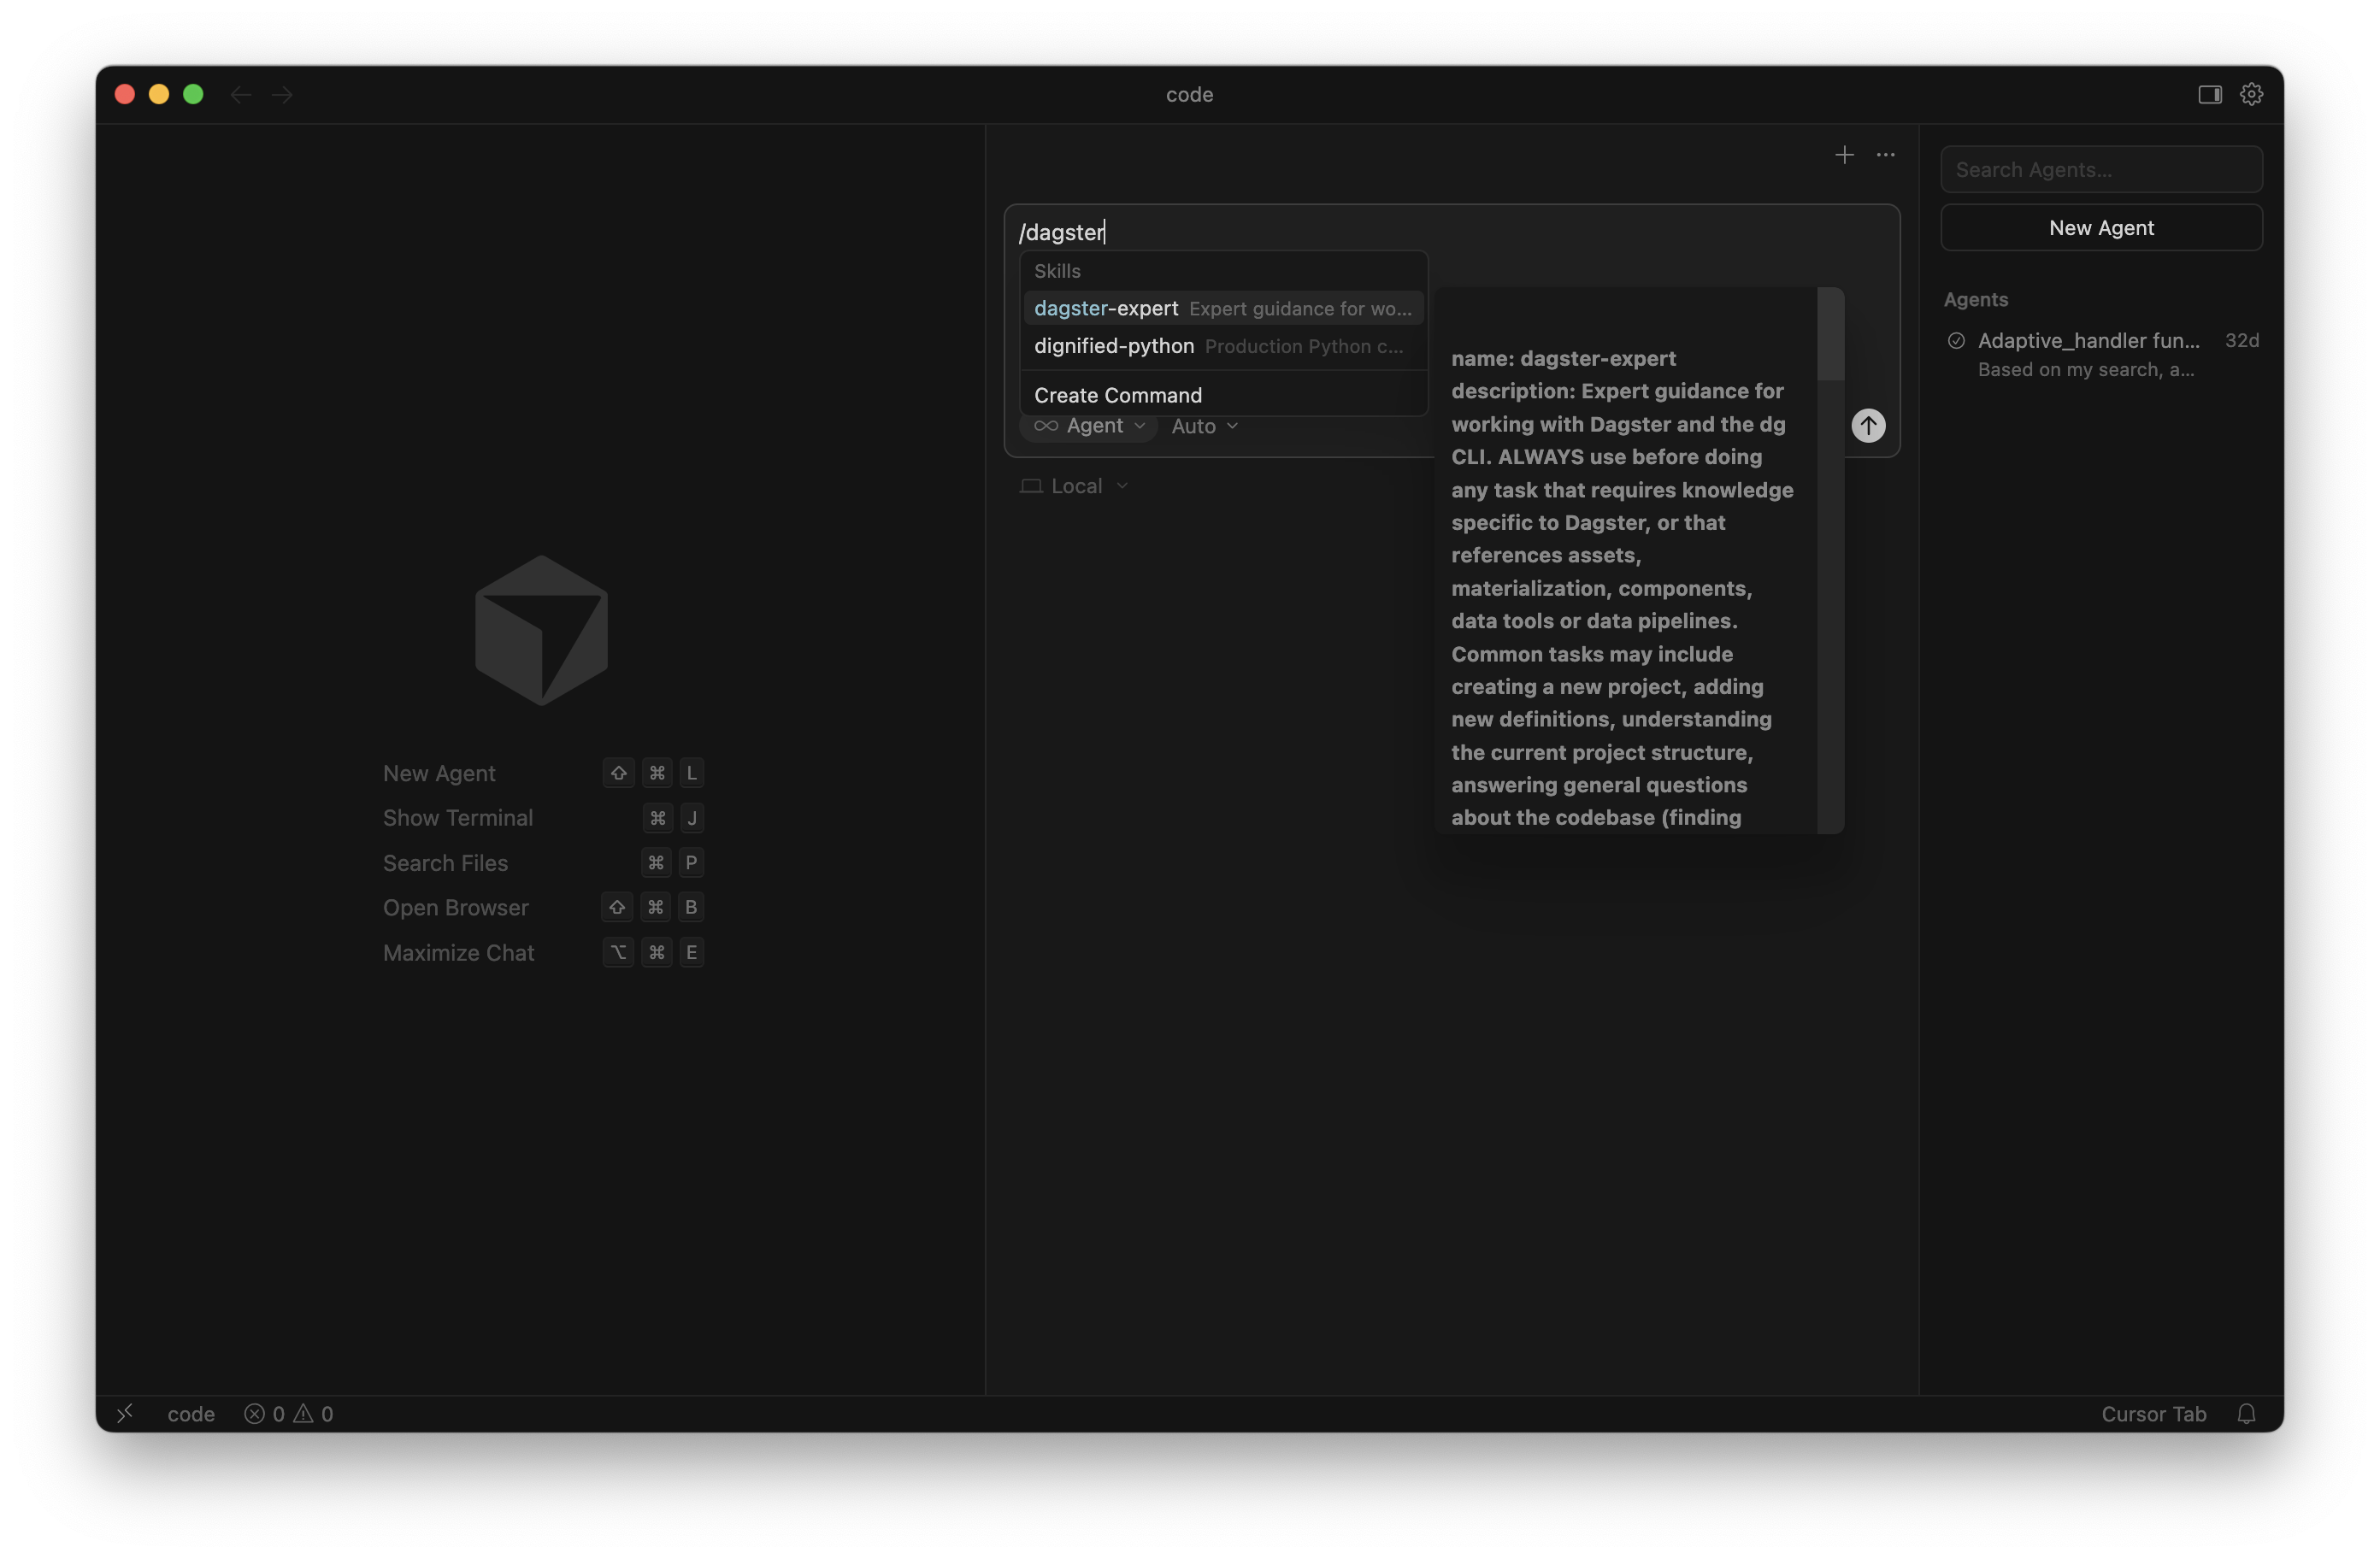Open notifications via the bell icon
Viewport: 2380px width, 1559px height.
pos(2246,1413)
